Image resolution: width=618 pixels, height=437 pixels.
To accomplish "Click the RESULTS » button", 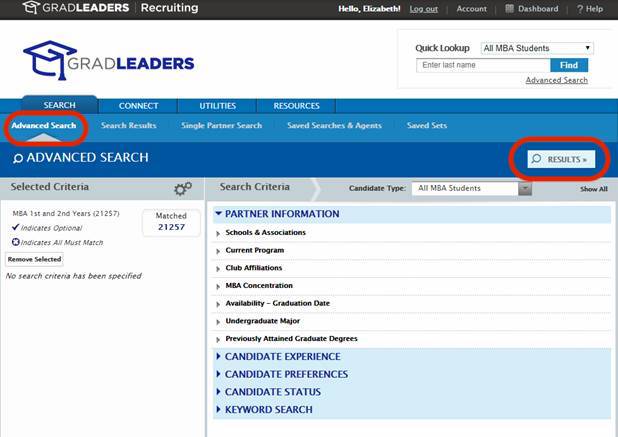I will pyautogui.click(x=561, y=159).
